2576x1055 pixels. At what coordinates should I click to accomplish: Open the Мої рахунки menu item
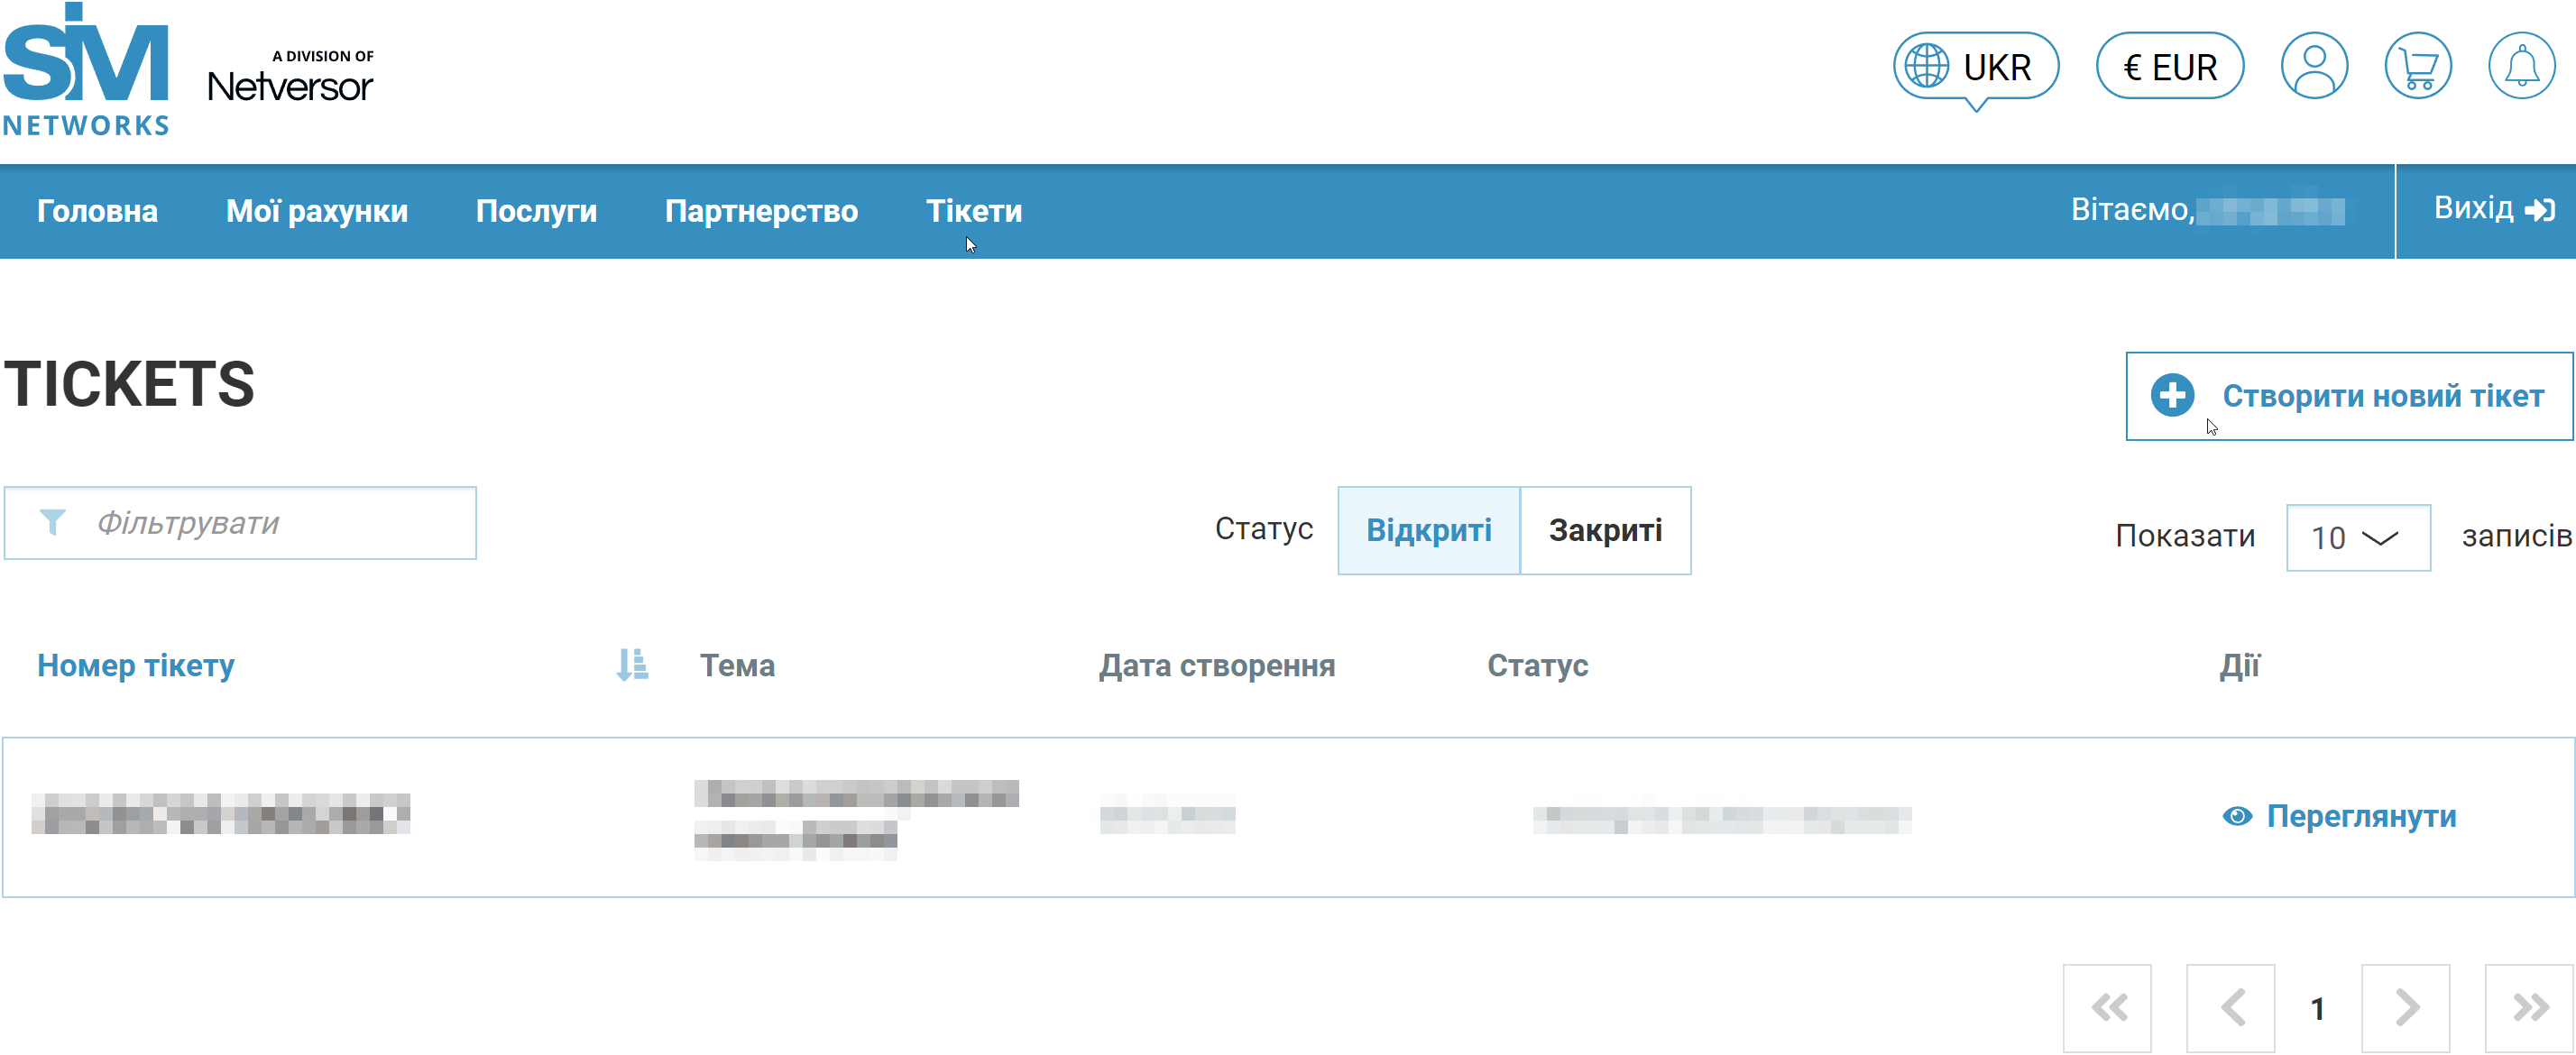(317, 211)
